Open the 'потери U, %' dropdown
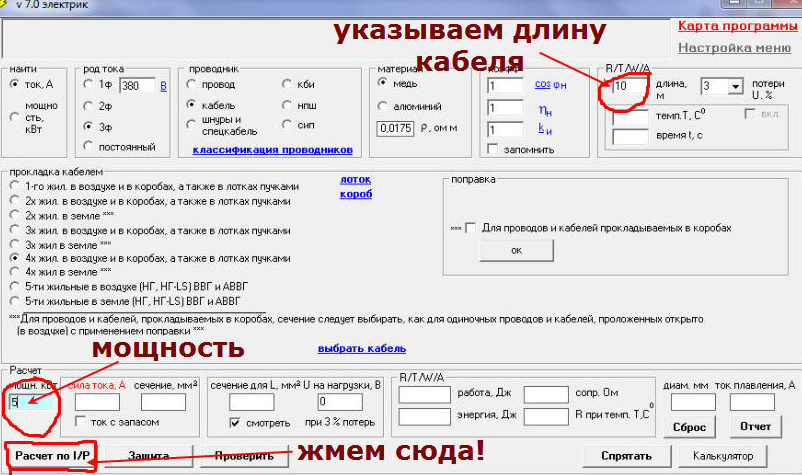The width and height of the screenshot is (802, 475). coord(736,86)
